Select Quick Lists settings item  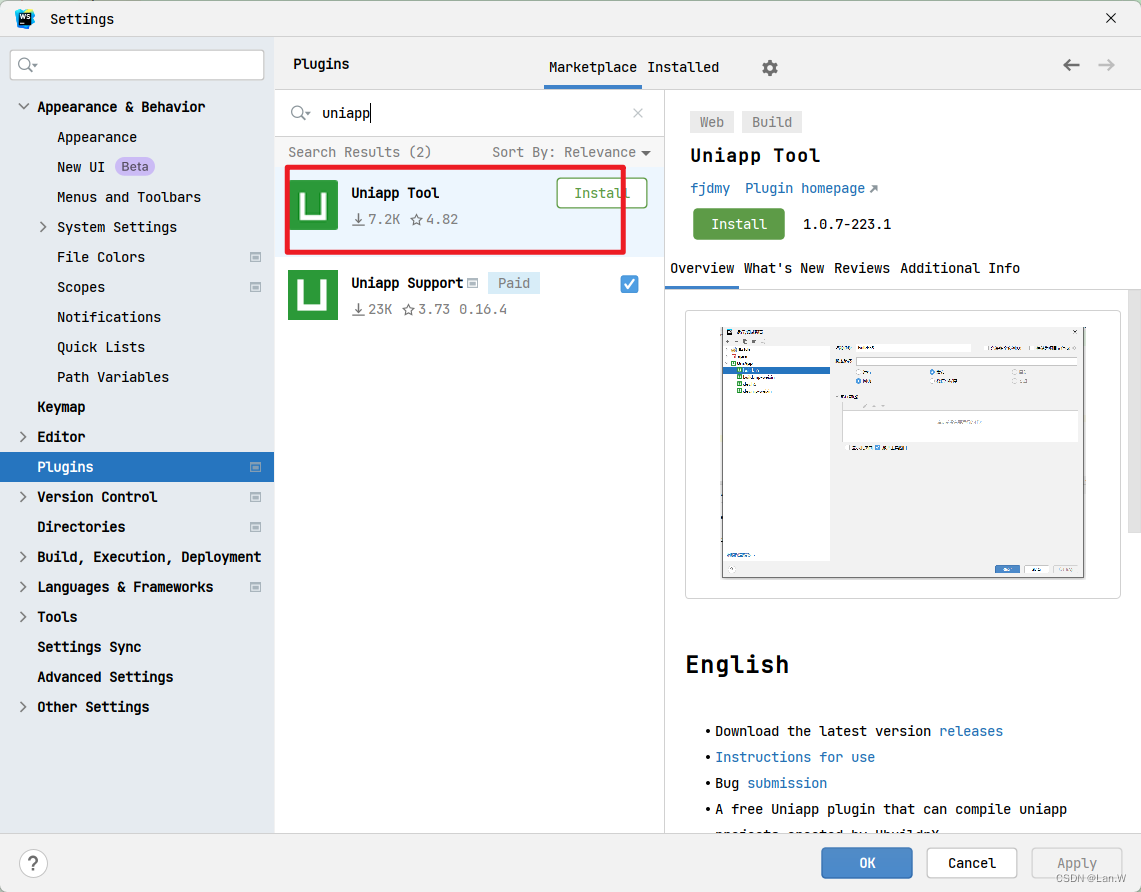point(101,347)
